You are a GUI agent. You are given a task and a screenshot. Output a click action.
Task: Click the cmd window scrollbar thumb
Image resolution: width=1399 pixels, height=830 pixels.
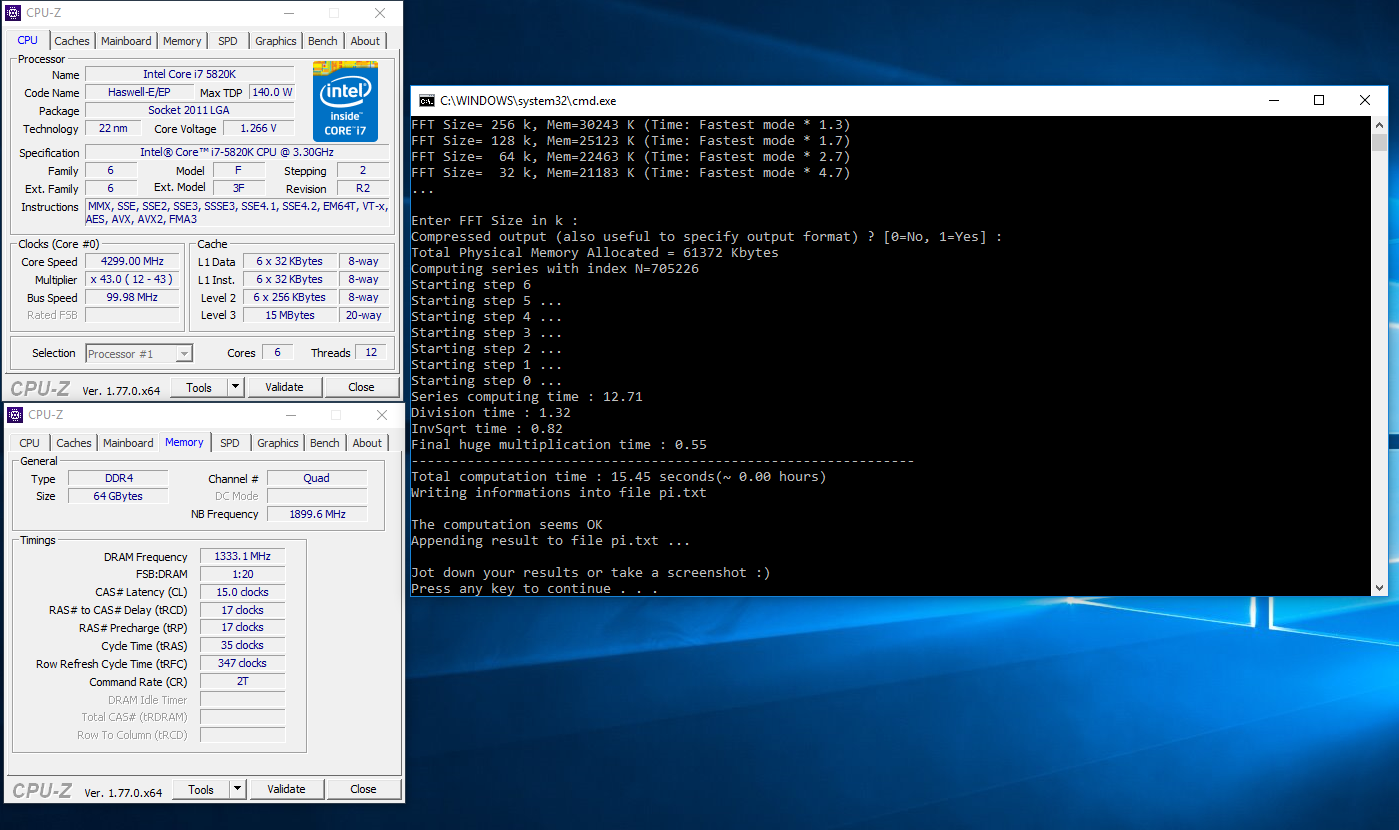click(1380, 143)
